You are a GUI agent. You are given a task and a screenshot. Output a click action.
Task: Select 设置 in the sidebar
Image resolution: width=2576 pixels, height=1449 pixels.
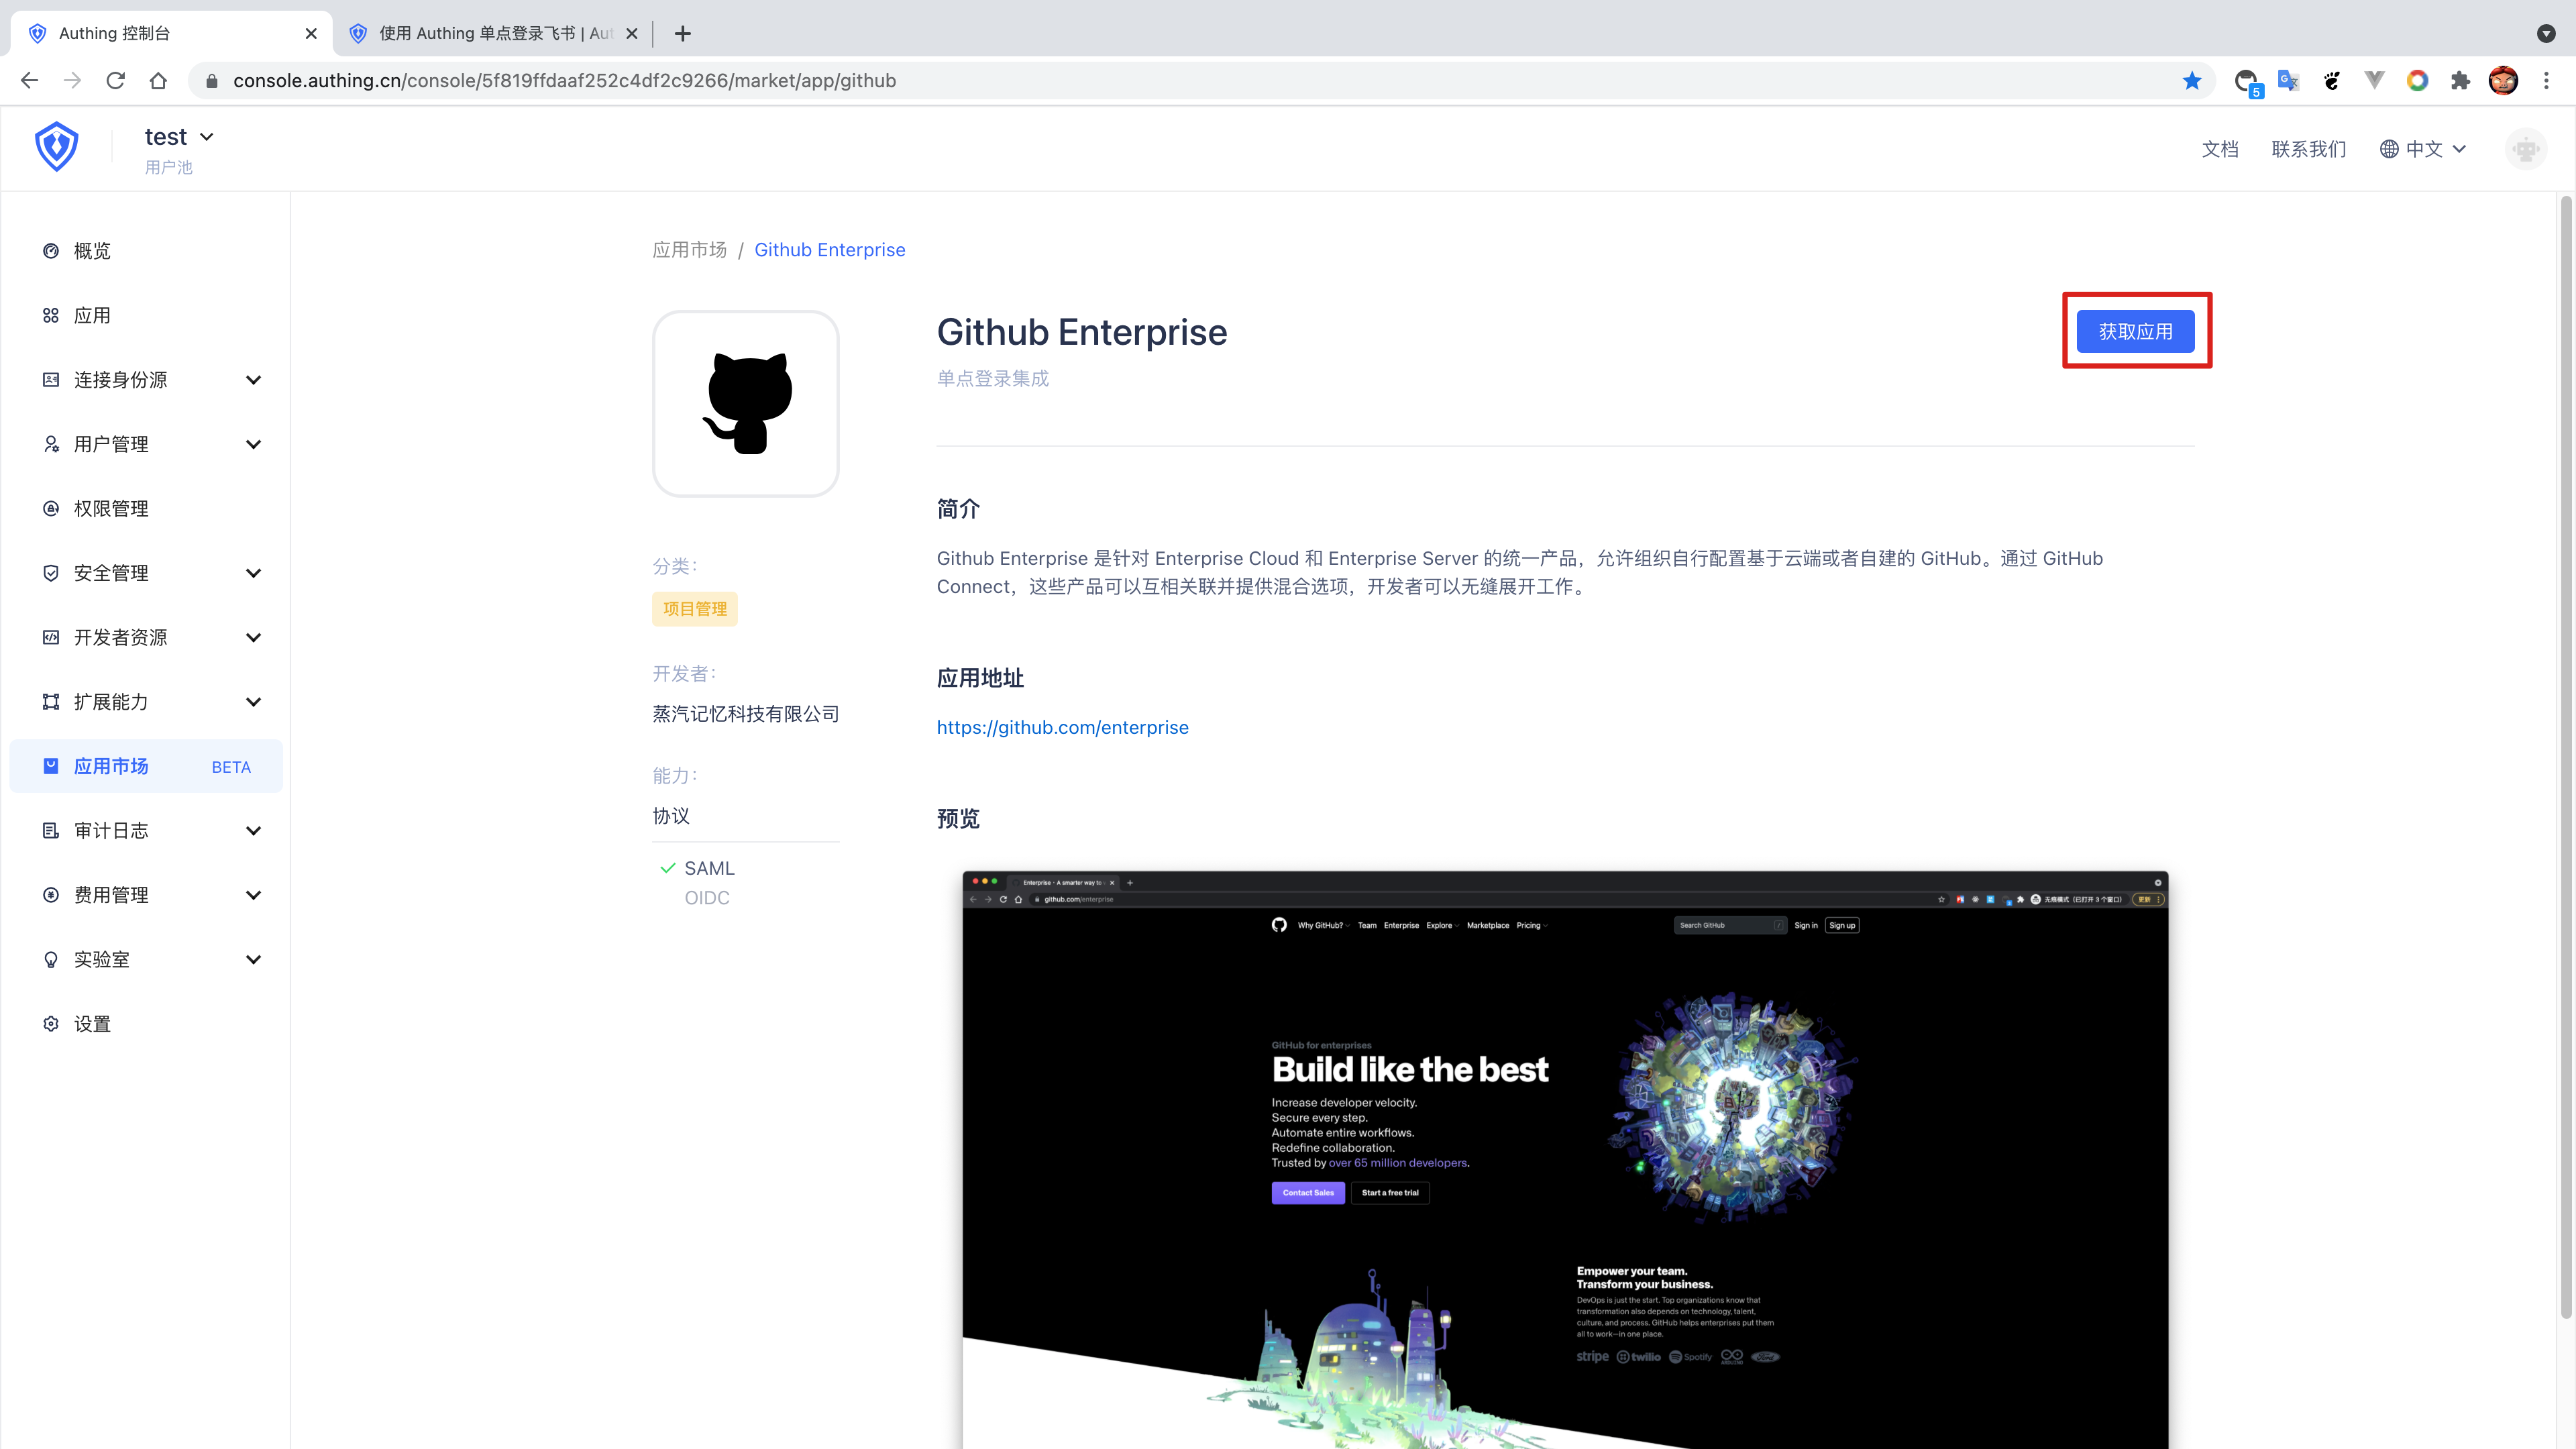click(146, 1024)
